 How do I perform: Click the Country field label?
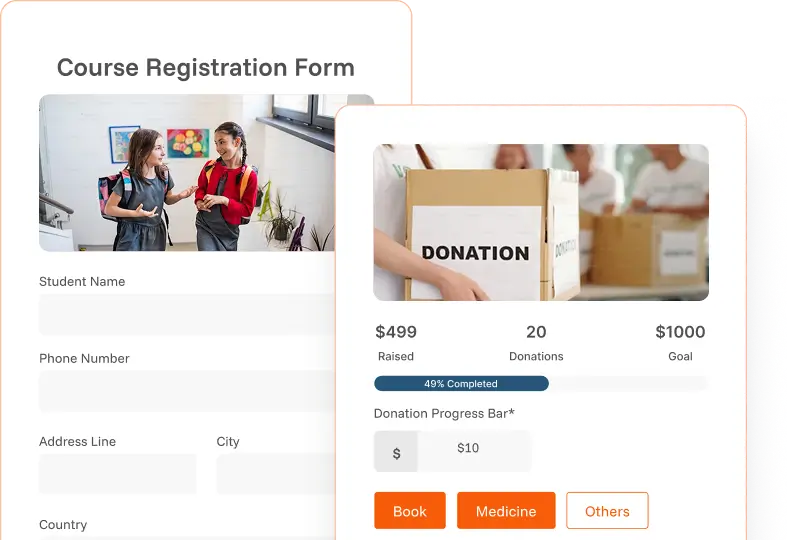[x=63, y=524]
